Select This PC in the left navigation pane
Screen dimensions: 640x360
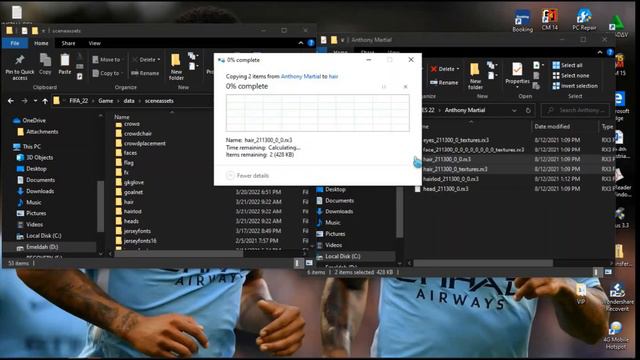click(31, 147)
